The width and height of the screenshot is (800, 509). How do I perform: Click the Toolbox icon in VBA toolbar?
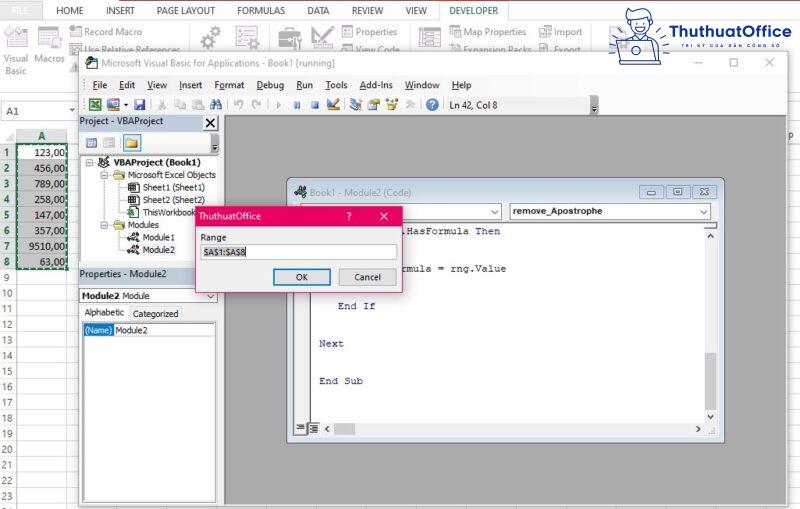tap(410, 105)
